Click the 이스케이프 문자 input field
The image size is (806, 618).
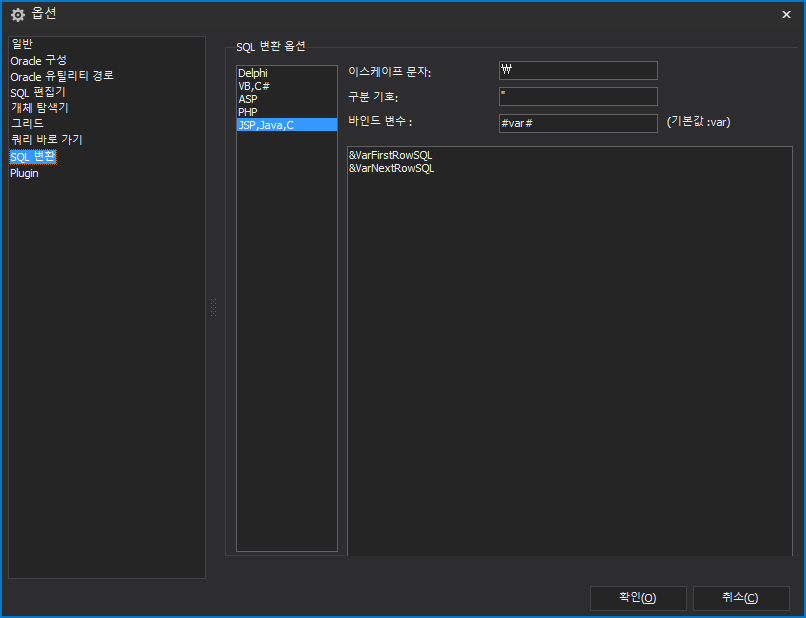click(x=577, y=70)
